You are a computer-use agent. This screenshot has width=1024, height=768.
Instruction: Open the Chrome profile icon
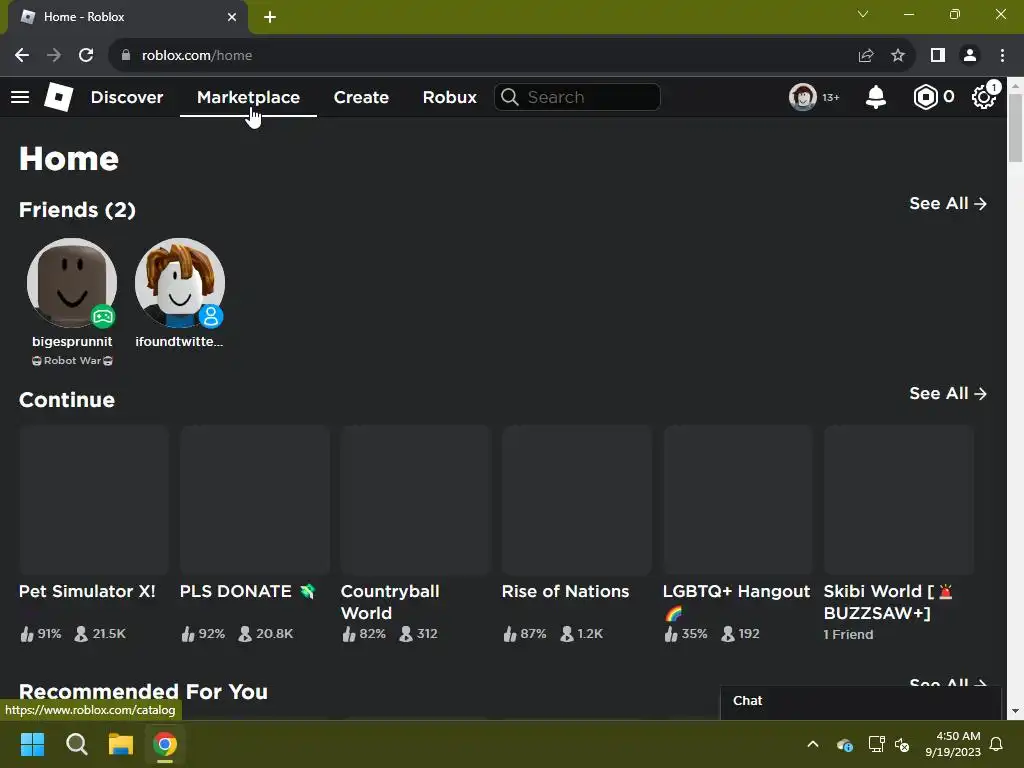(970, 56)
